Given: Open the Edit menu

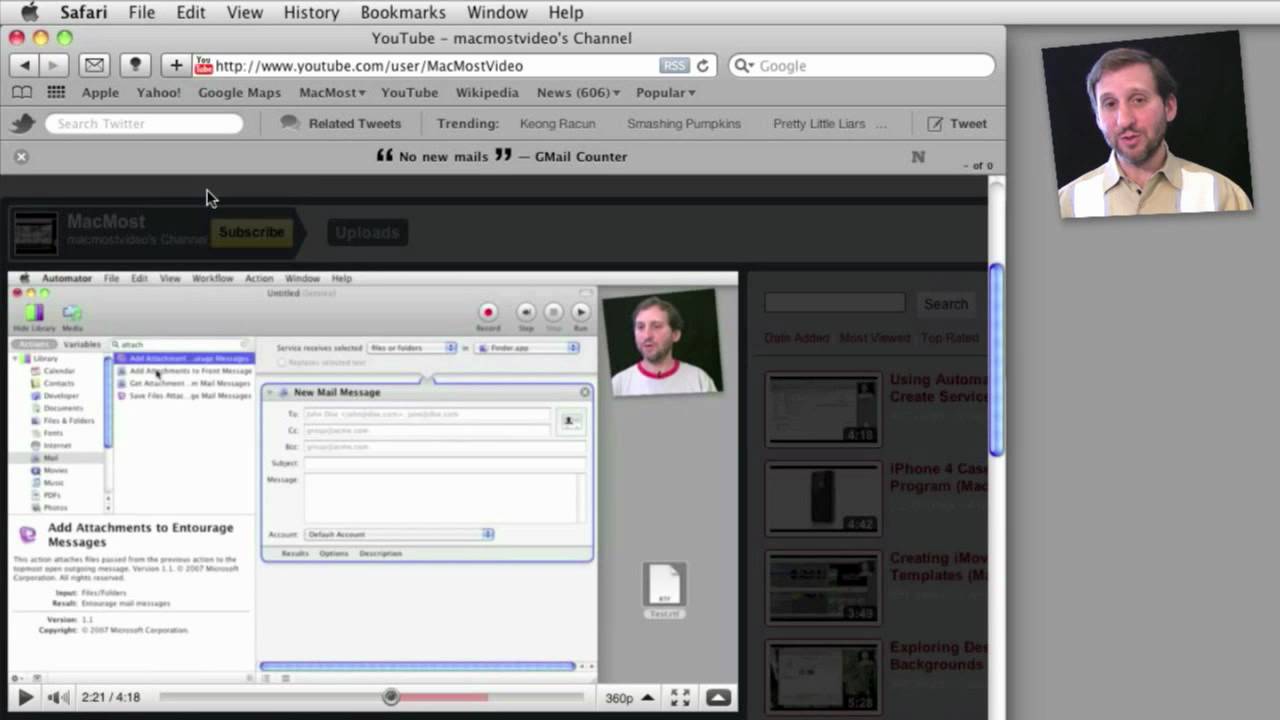Looking at the screenshot, I should [190, 12].
